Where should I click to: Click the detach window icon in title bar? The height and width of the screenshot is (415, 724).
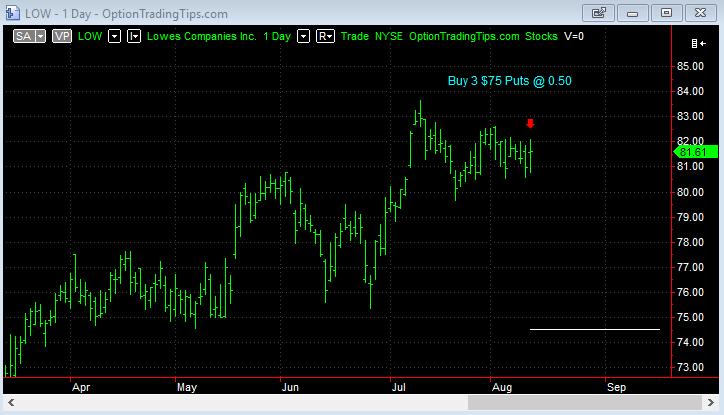[598, 12]
